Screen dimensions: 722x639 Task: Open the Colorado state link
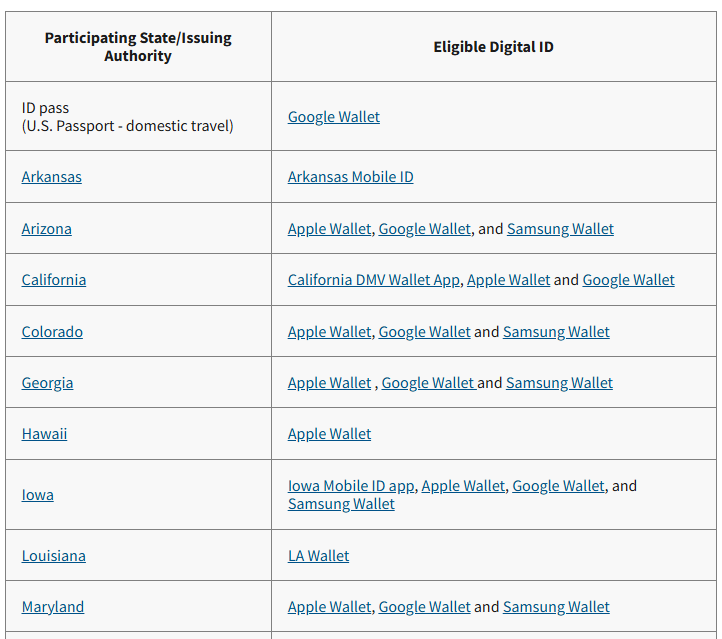click(52, 332)
